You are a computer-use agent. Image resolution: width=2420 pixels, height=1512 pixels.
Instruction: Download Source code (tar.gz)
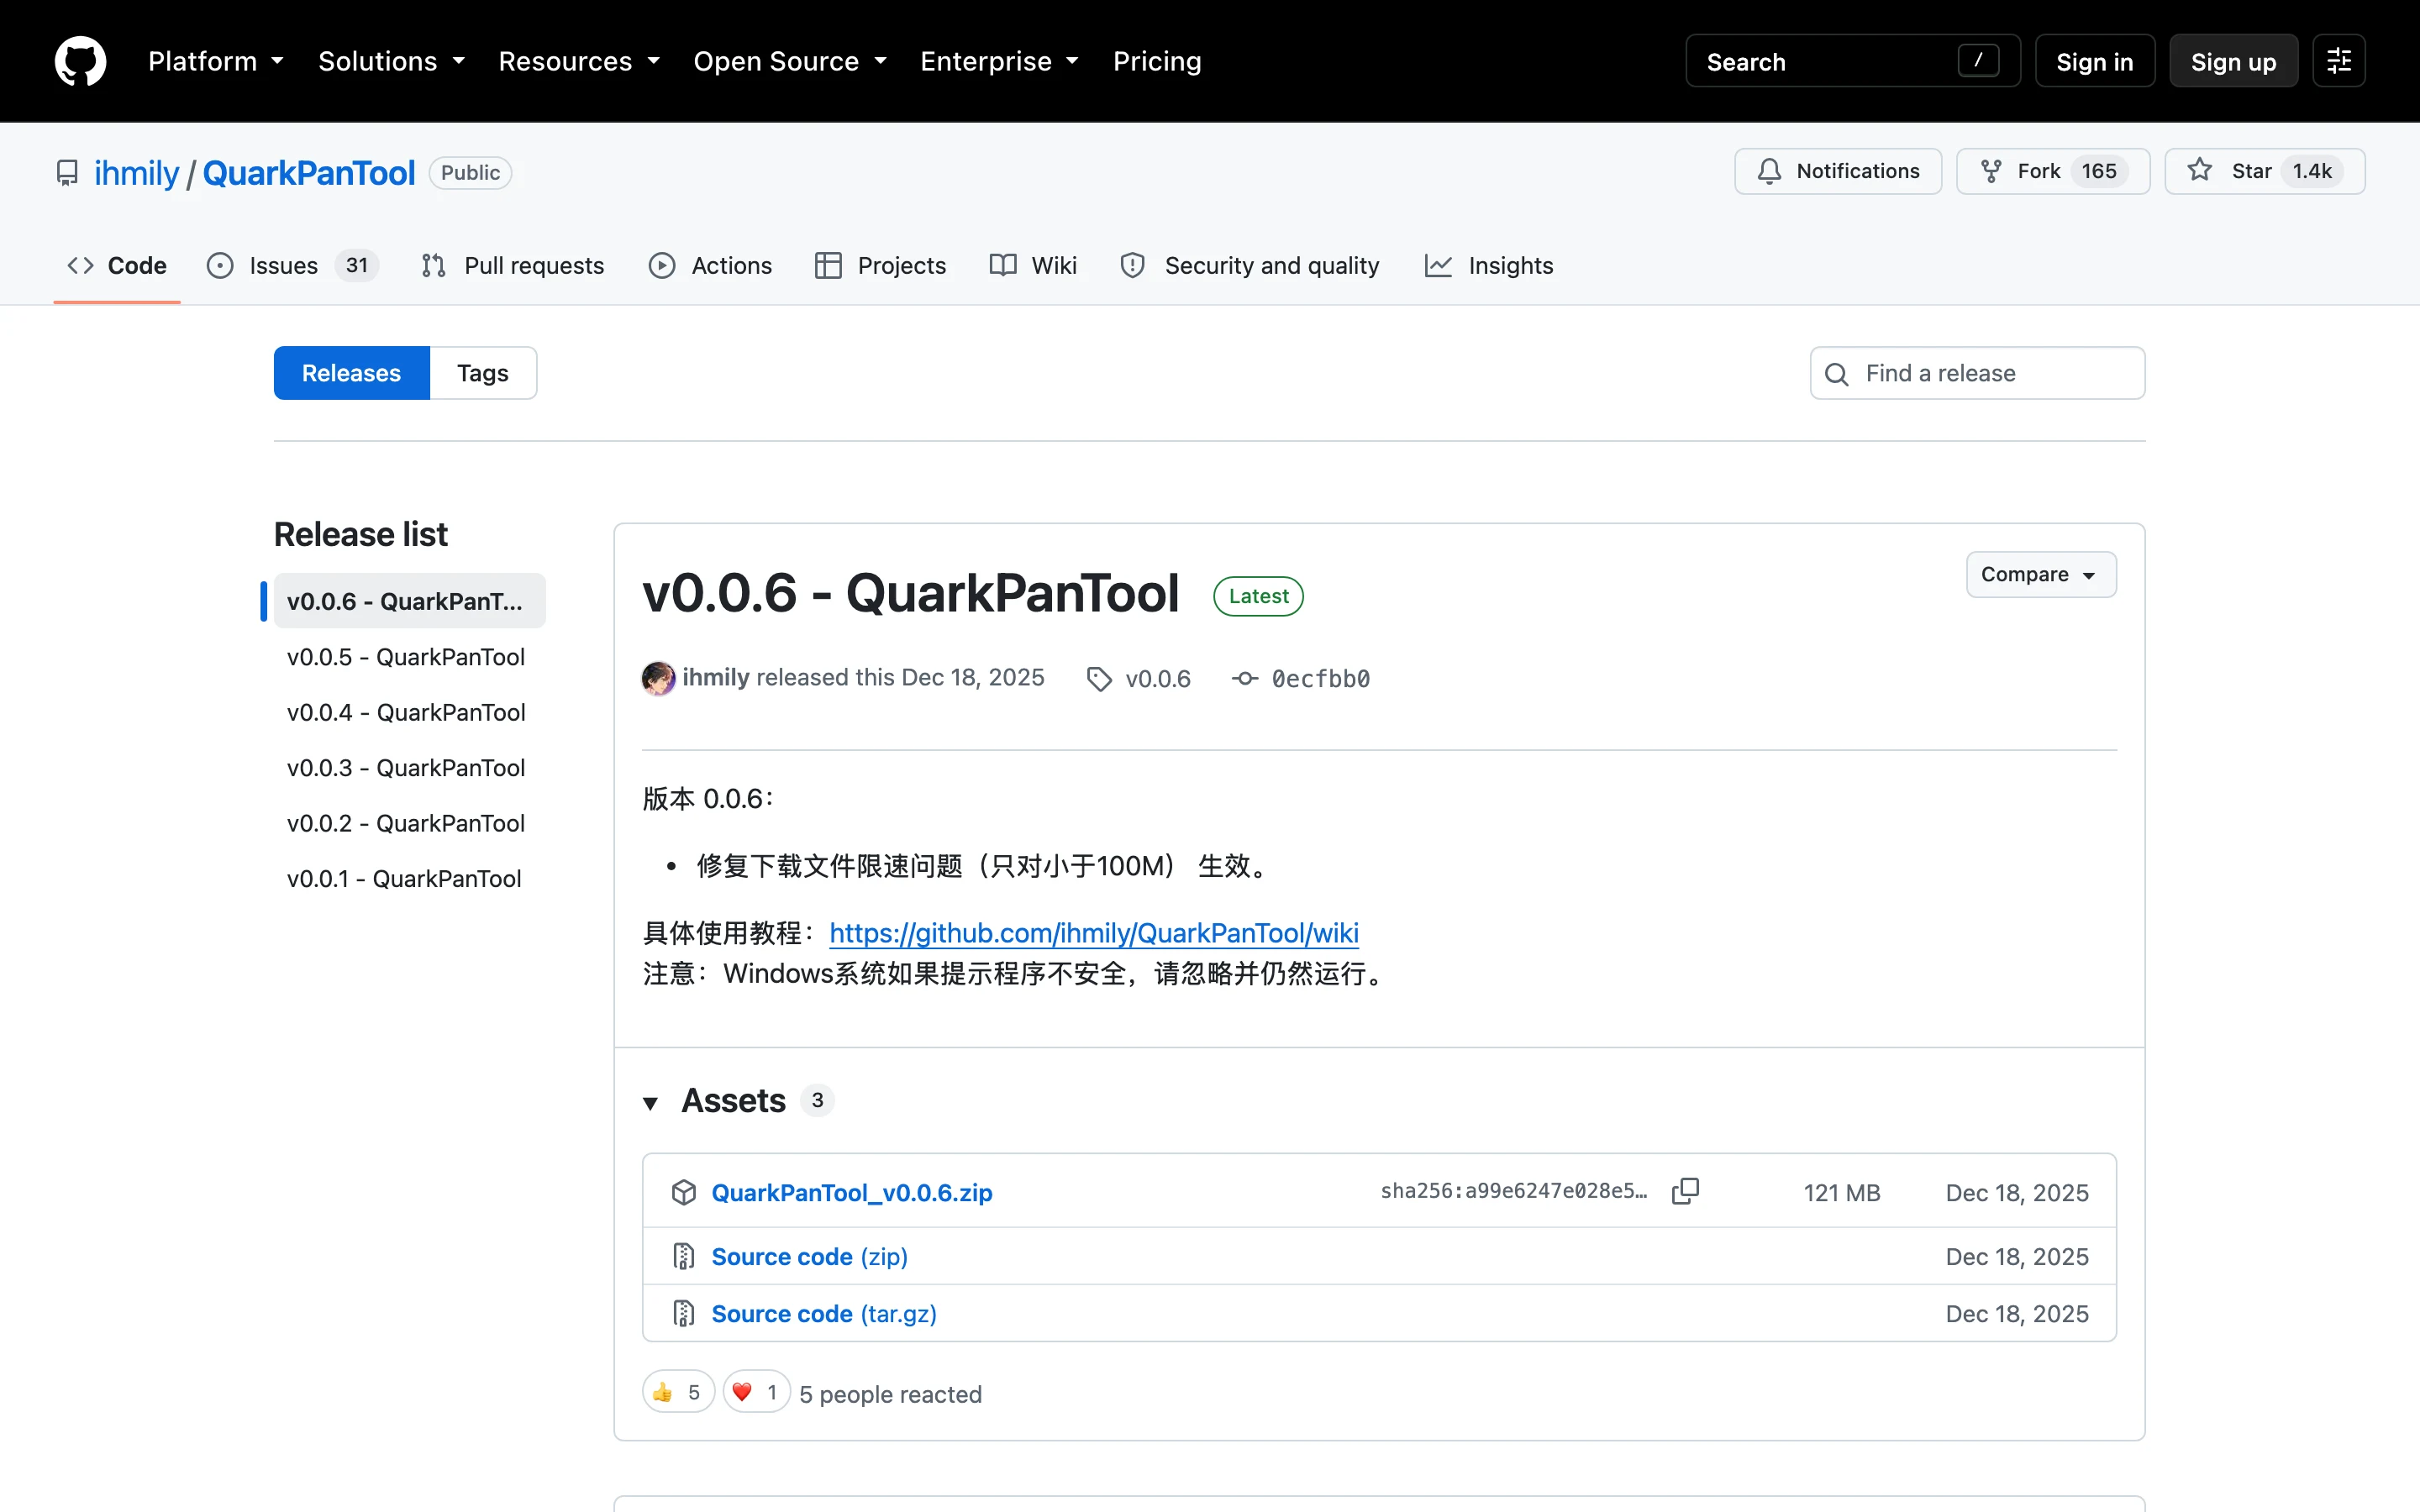824,1313
